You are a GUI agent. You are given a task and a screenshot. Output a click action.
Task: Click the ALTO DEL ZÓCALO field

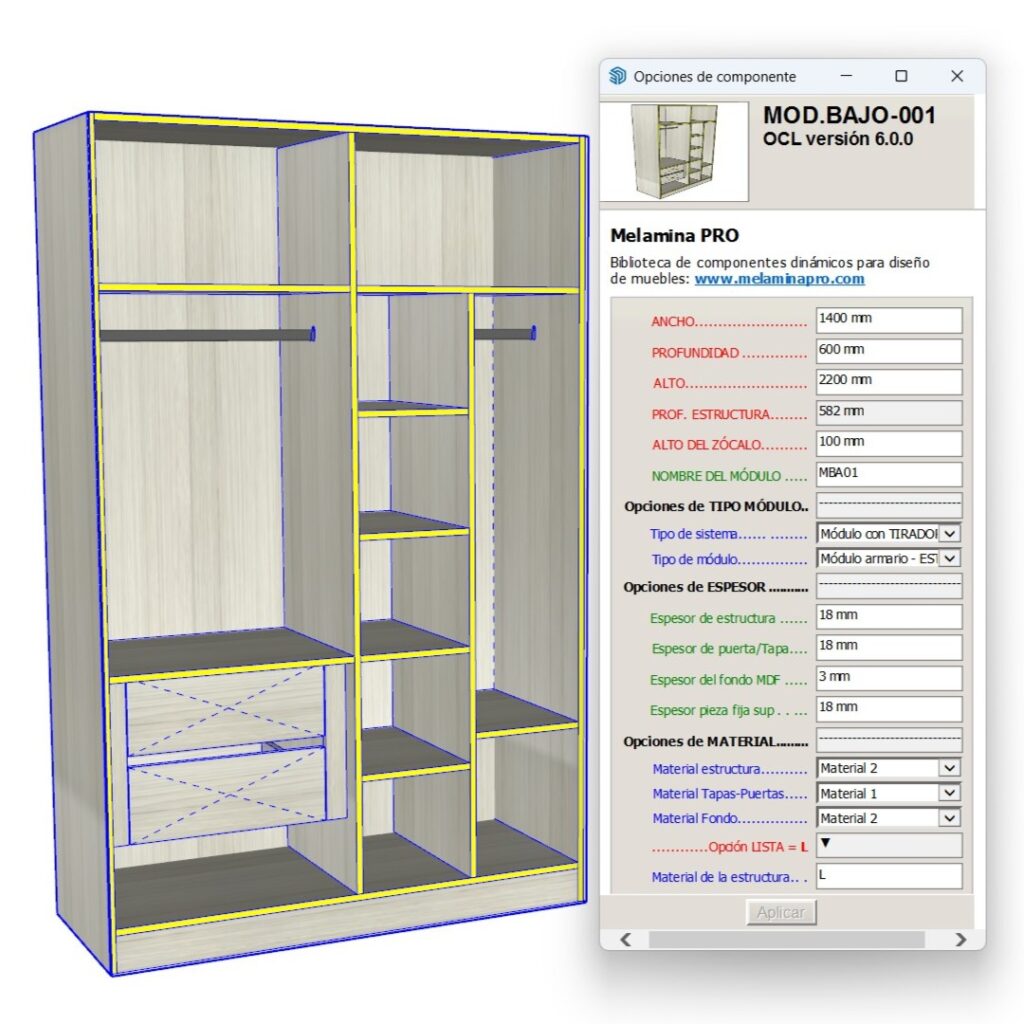pos(888,443)
